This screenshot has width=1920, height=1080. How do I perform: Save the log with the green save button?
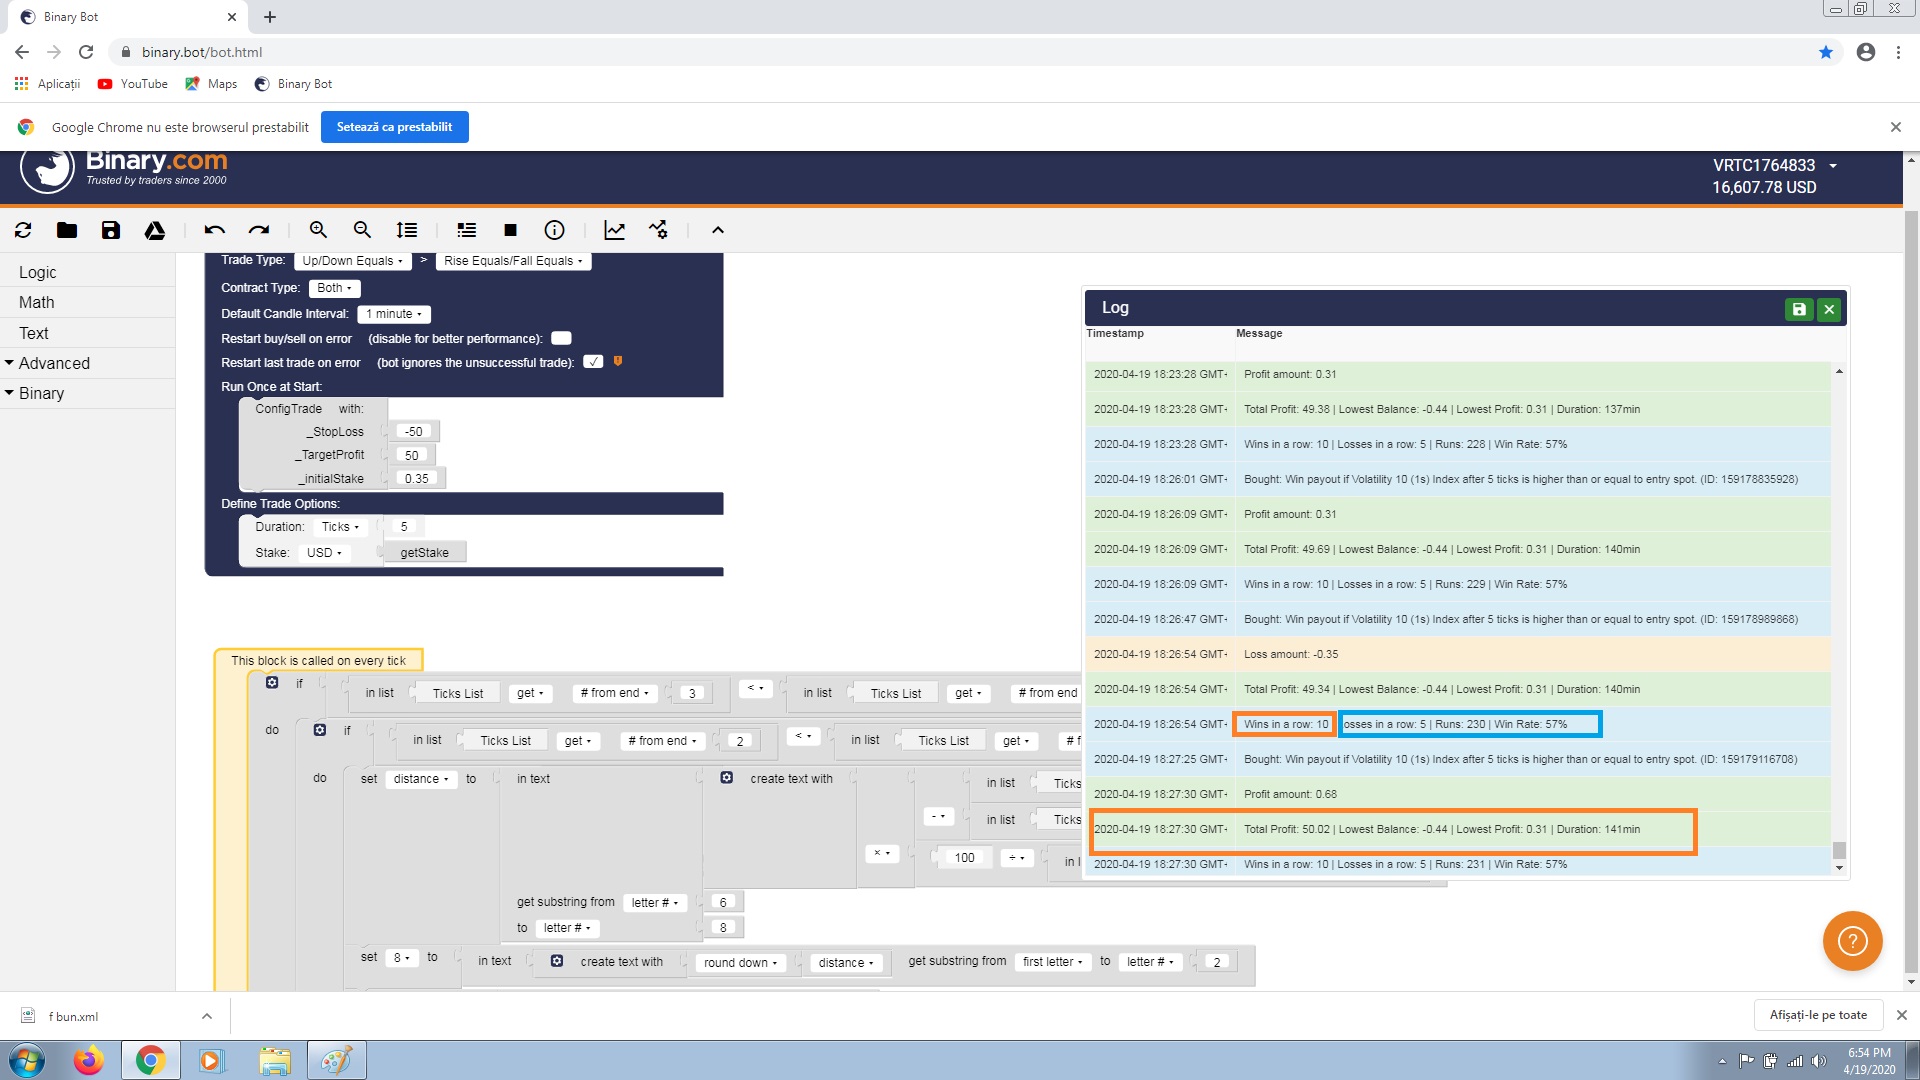click(1800, 309)
